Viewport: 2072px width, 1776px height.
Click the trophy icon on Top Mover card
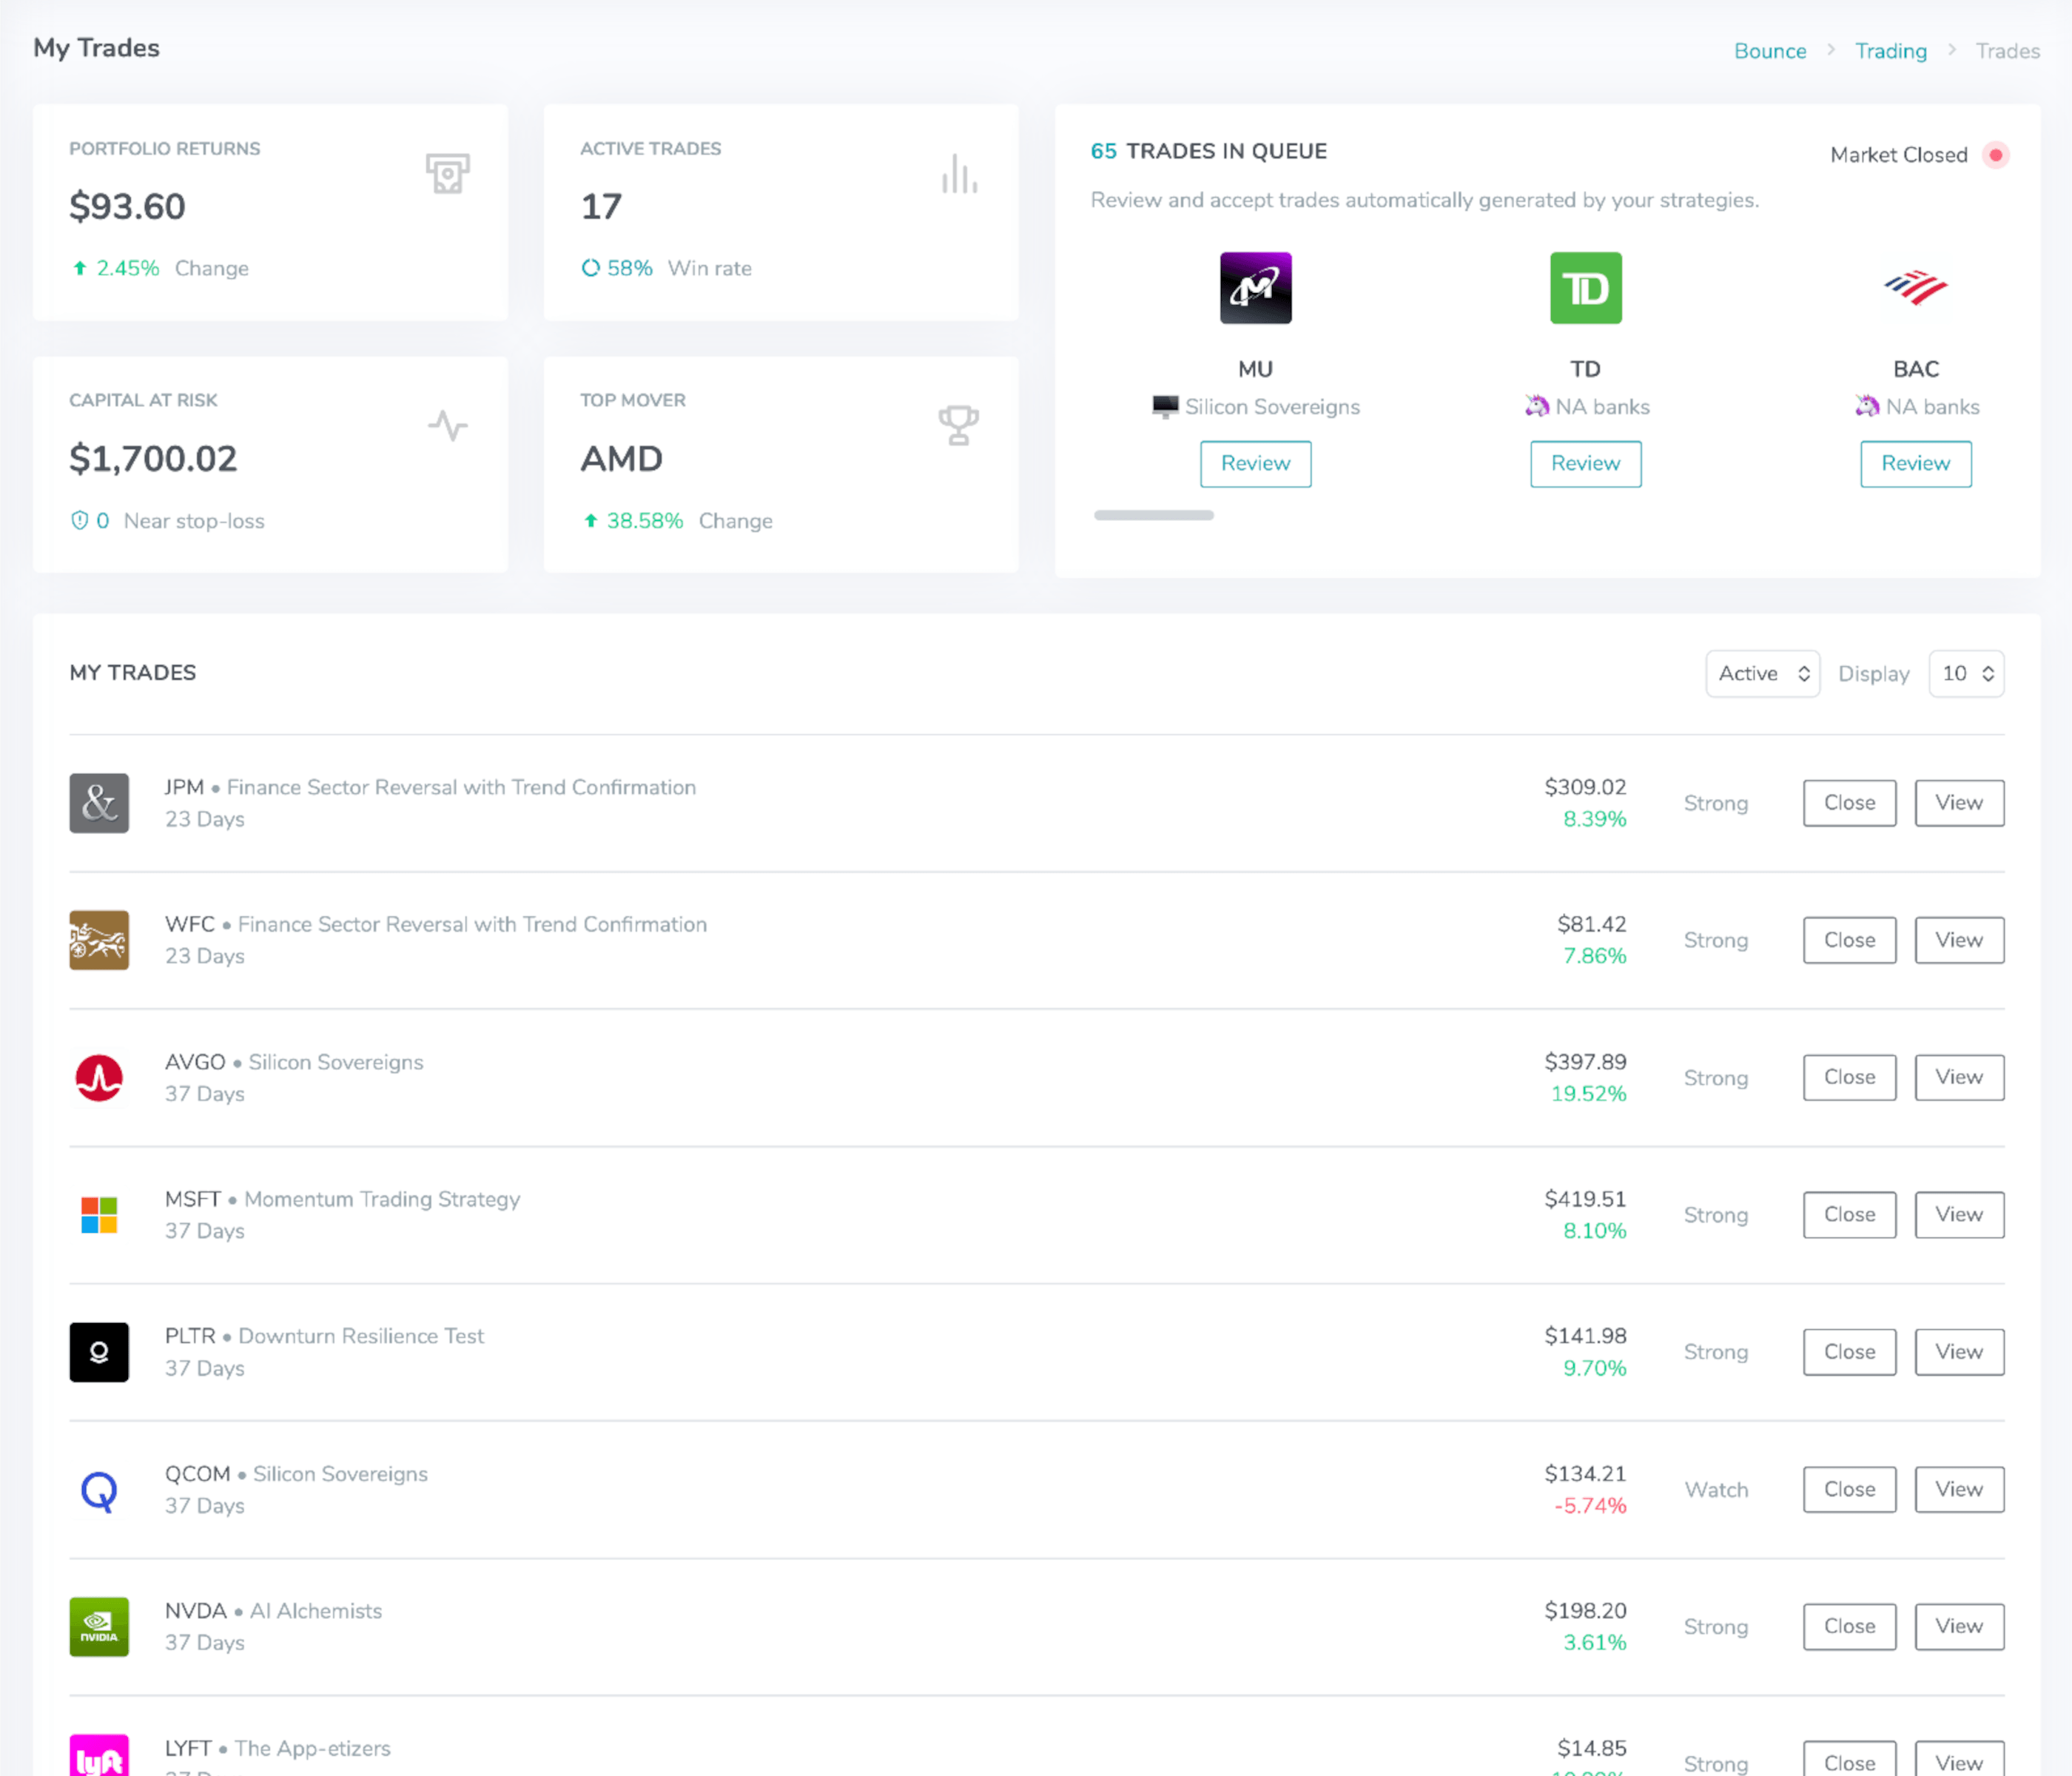point(958,425)
